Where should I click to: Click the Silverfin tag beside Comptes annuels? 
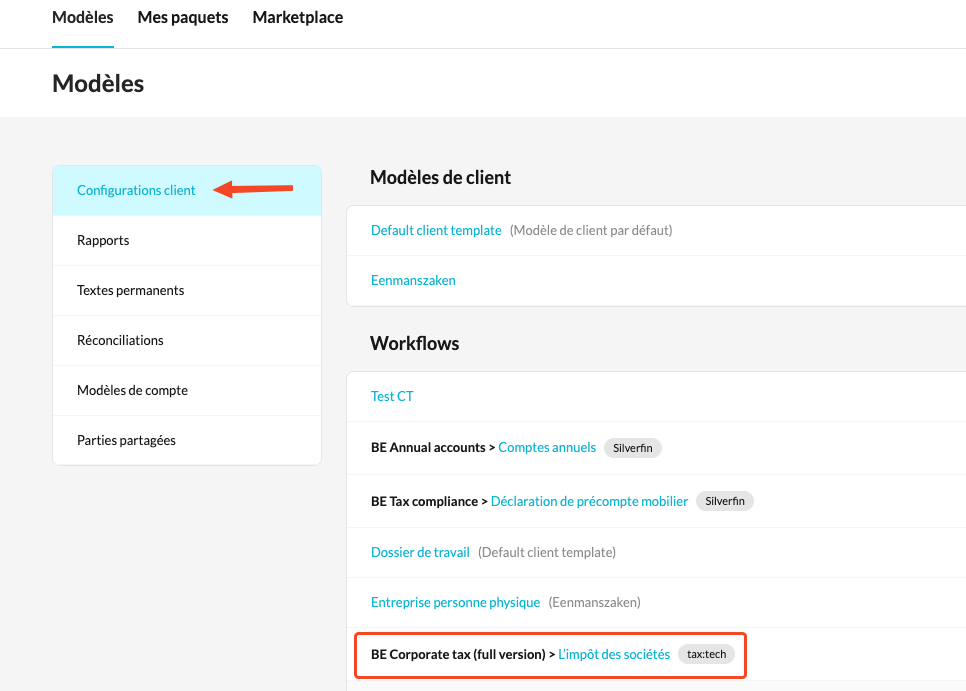[x=633, y=448]
